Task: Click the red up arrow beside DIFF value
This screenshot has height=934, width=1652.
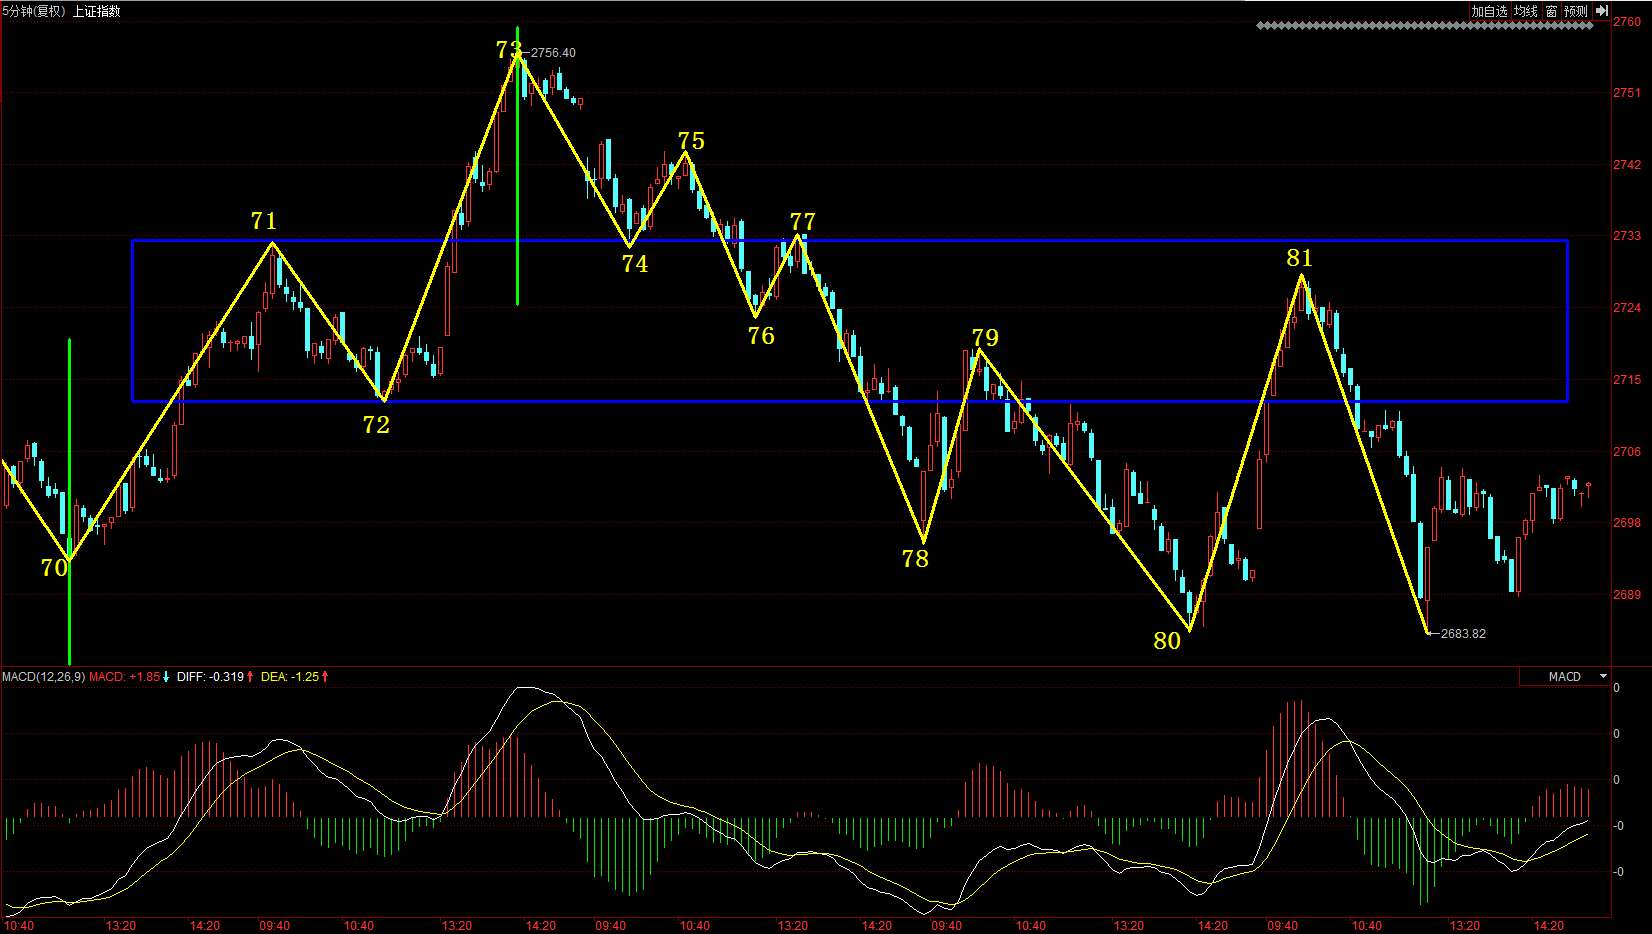Action: point(250,677)
